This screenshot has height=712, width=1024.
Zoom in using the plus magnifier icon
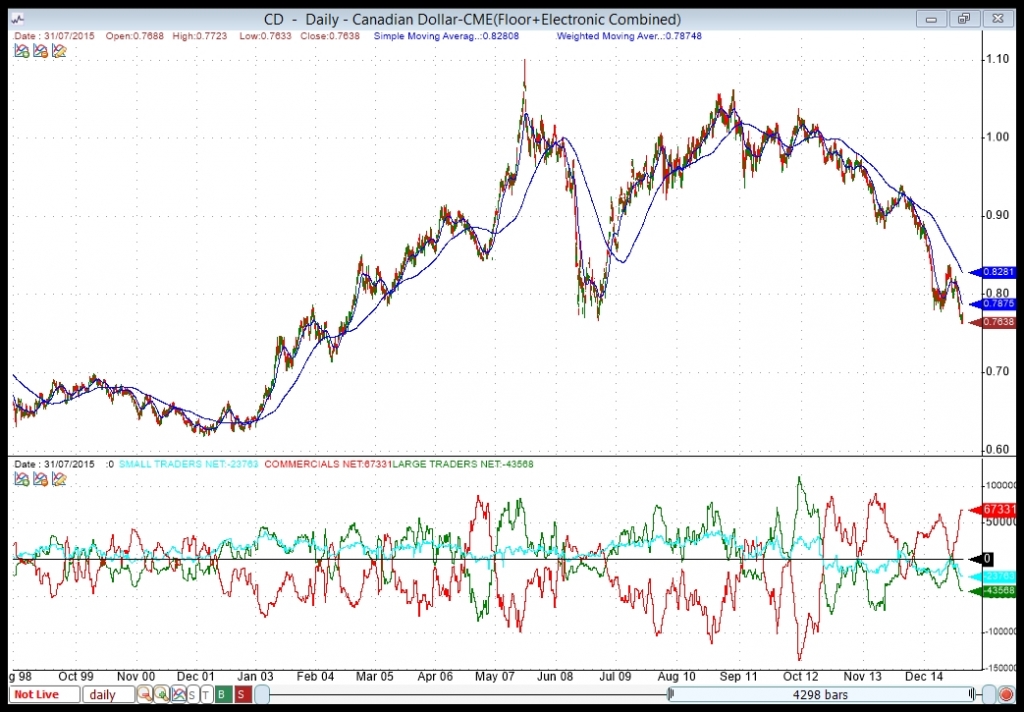coord(161,694)
